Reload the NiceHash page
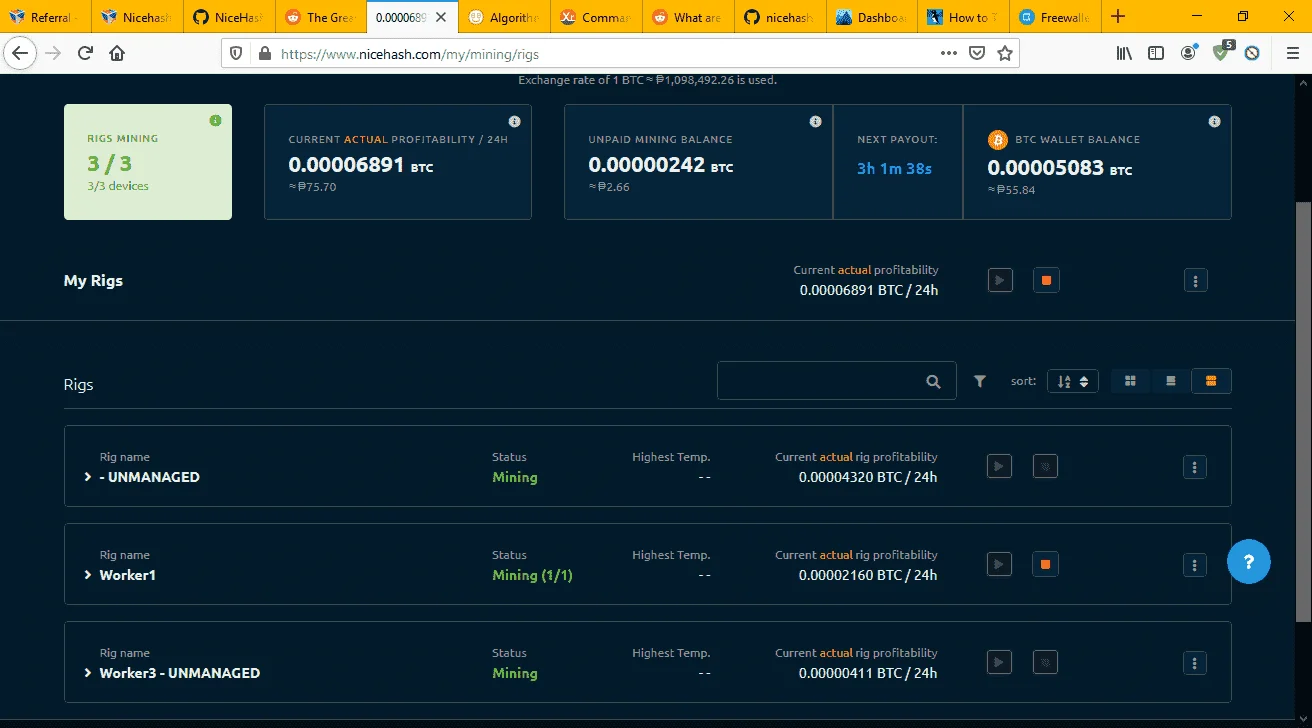Image resolution: width=1312 pixels, height=728 pixels. click(x=86, y=53)
